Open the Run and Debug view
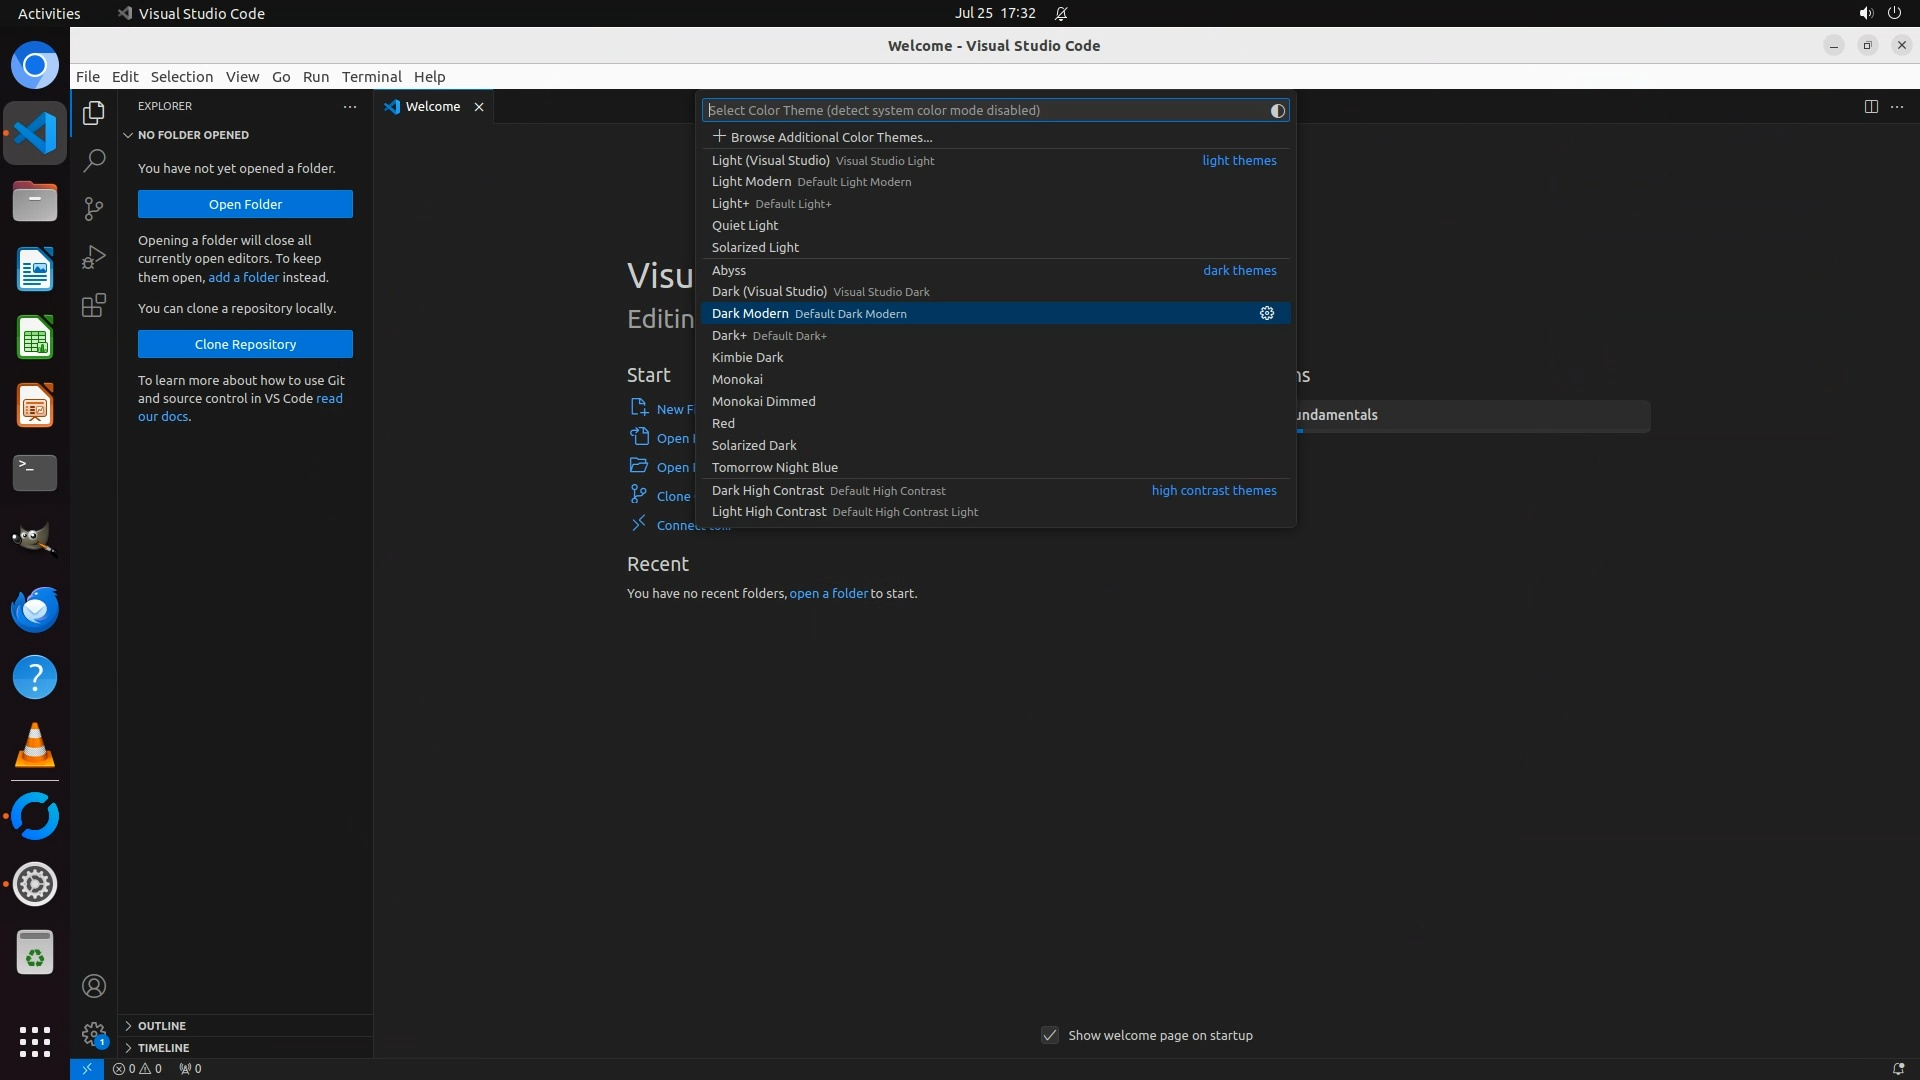Viewport: 1920px width, 1080px height. [94, 257]
